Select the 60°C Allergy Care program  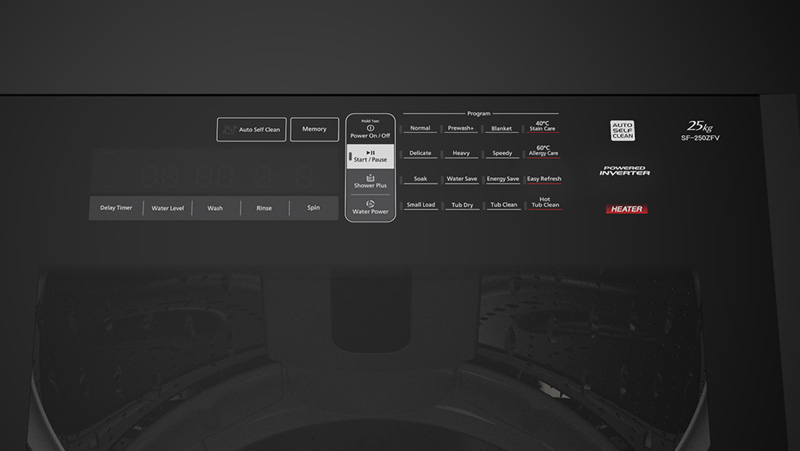coord(544,152)
